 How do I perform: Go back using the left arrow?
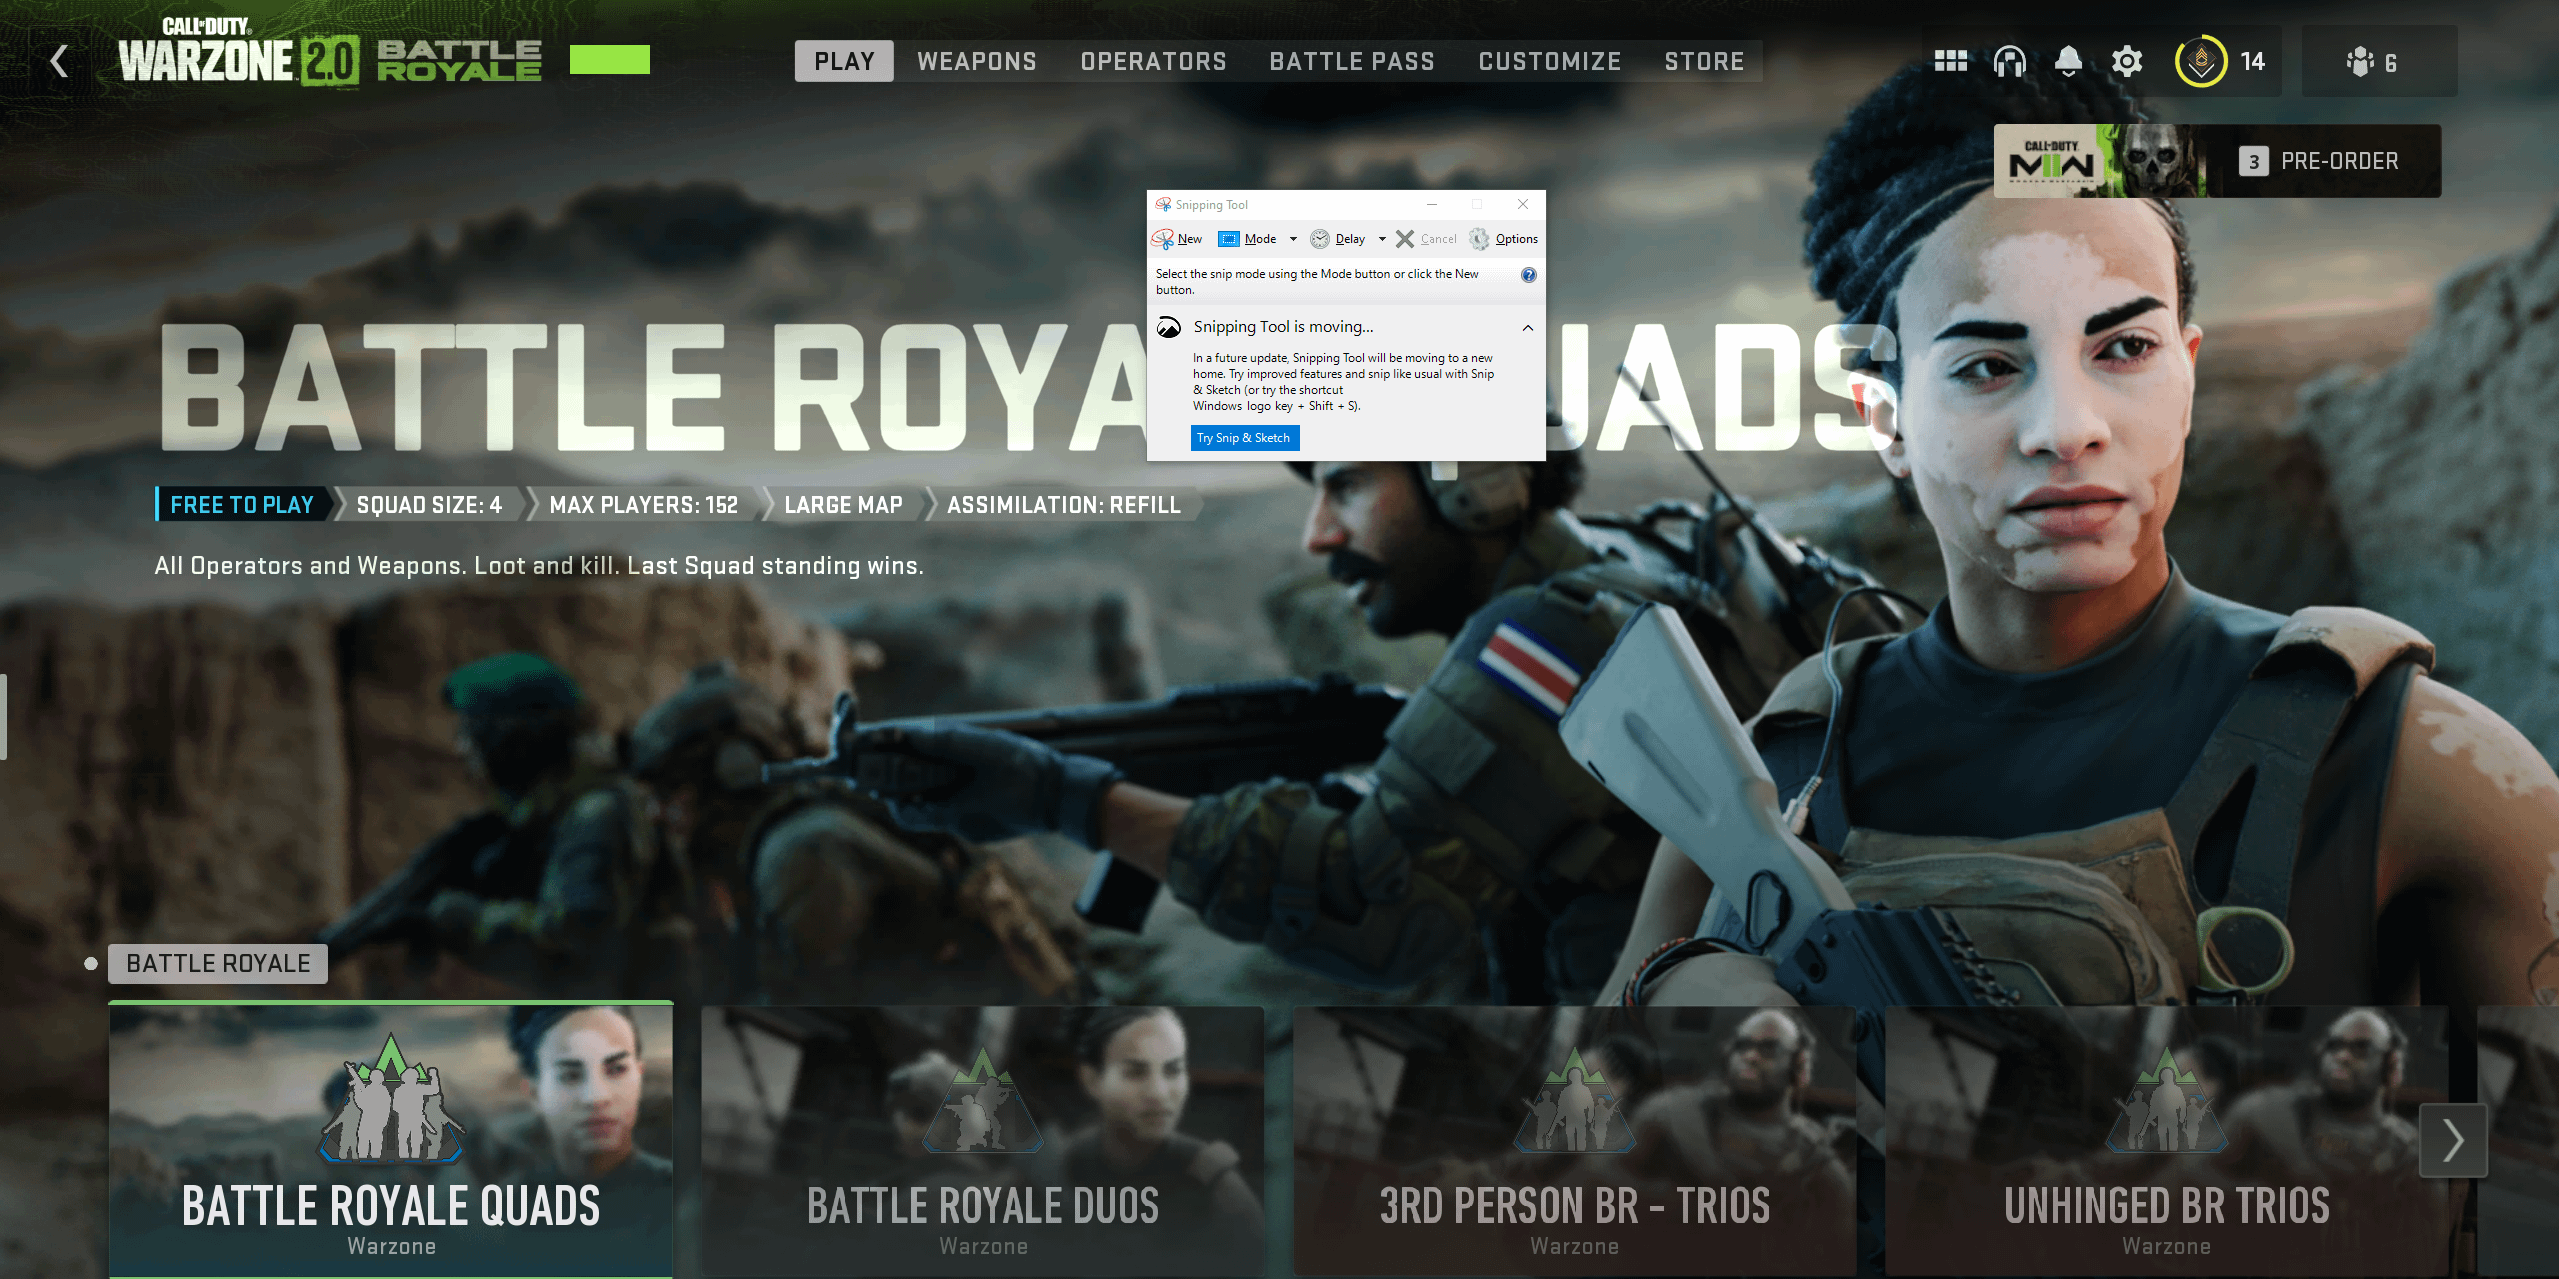(60, 61)
